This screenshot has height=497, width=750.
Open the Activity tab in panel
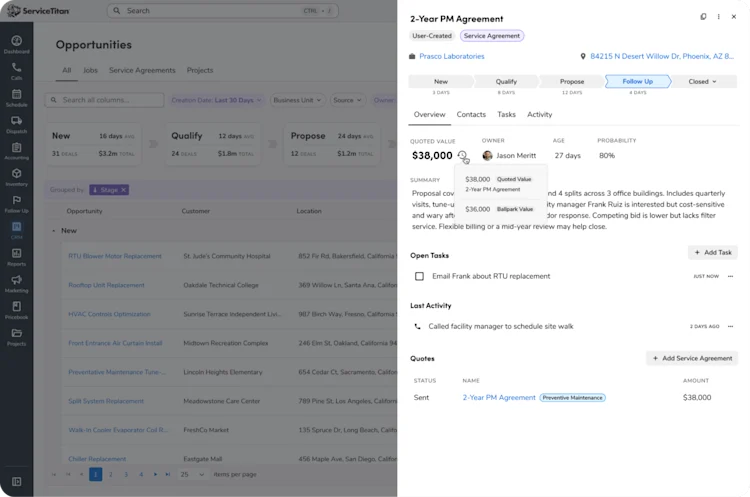540,114
